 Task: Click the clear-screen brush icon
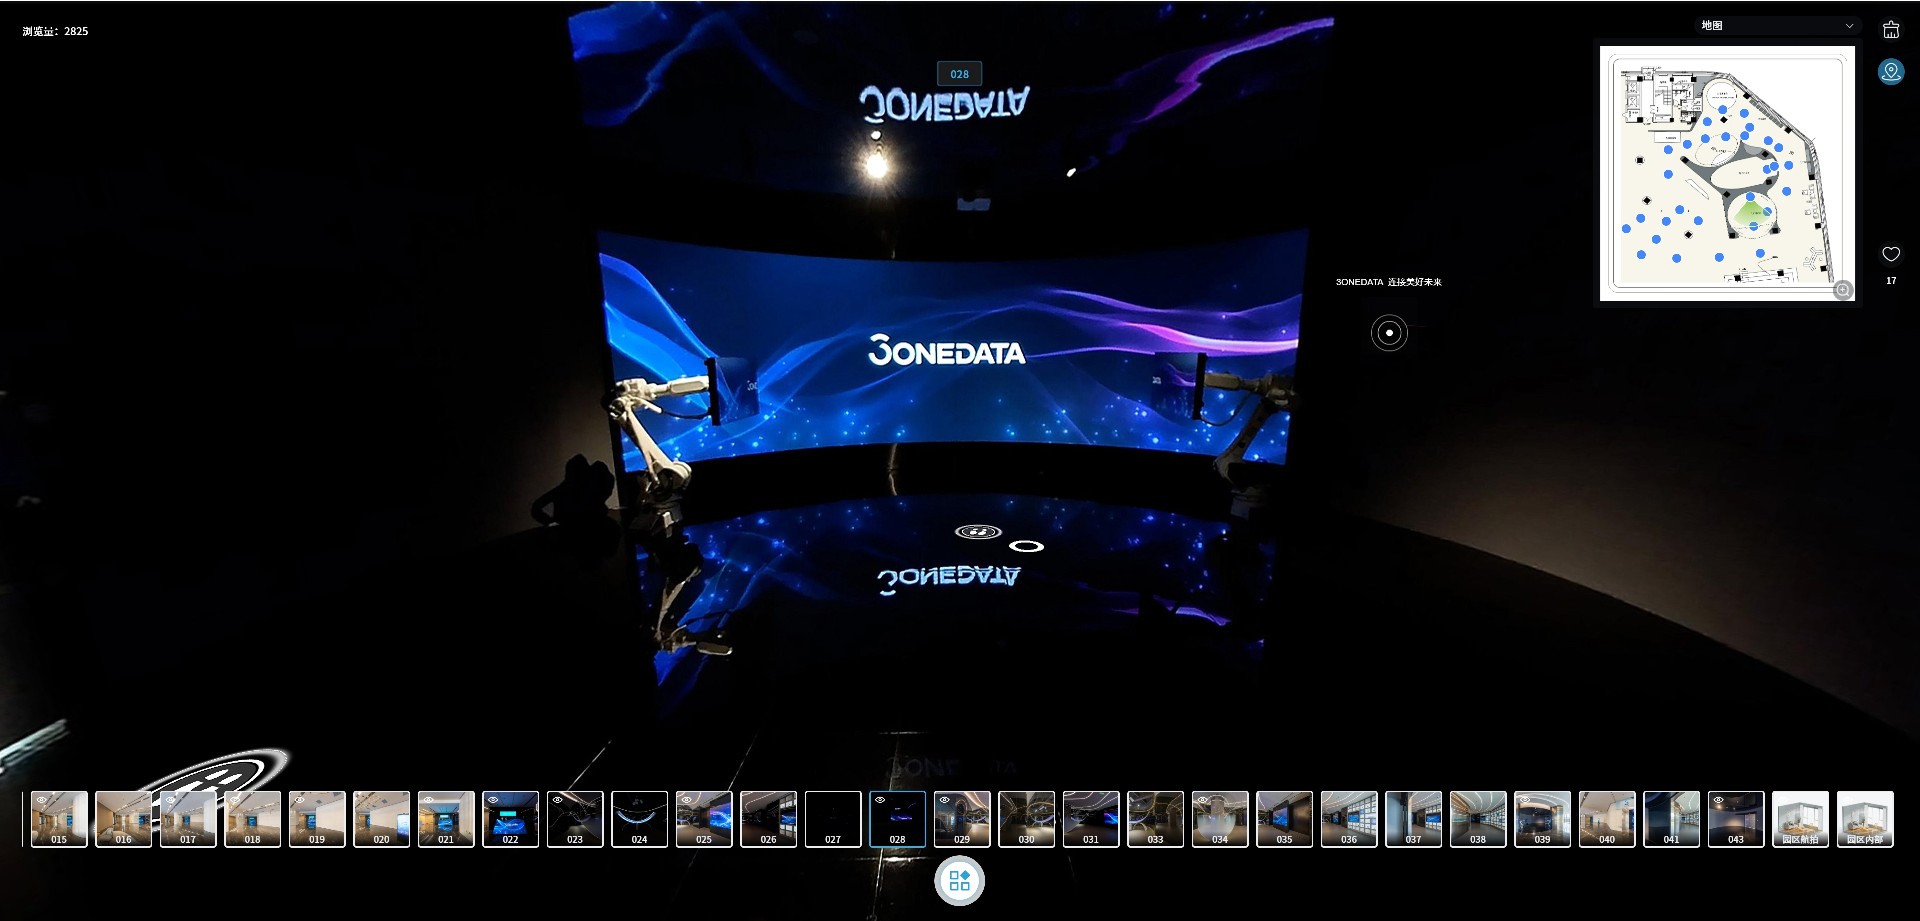click(x=1890, y=30)
